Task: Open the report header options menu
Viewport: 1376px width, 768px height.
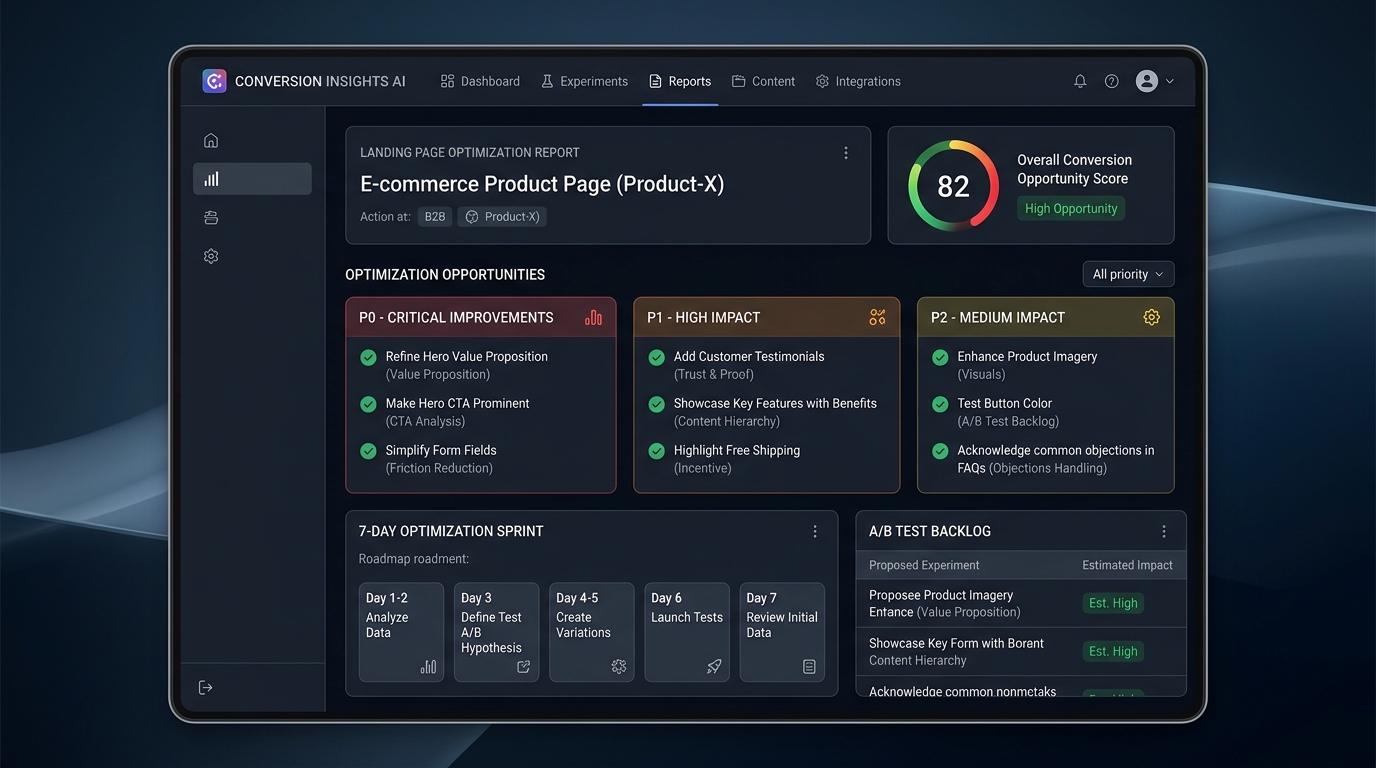Action: (x=846, y=153)
